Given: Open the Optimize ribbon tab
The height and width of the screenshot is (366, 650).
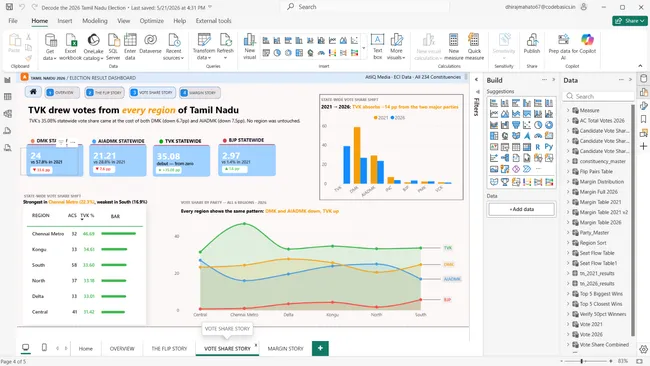Looking at the screenshot, I should pos(151,21).
